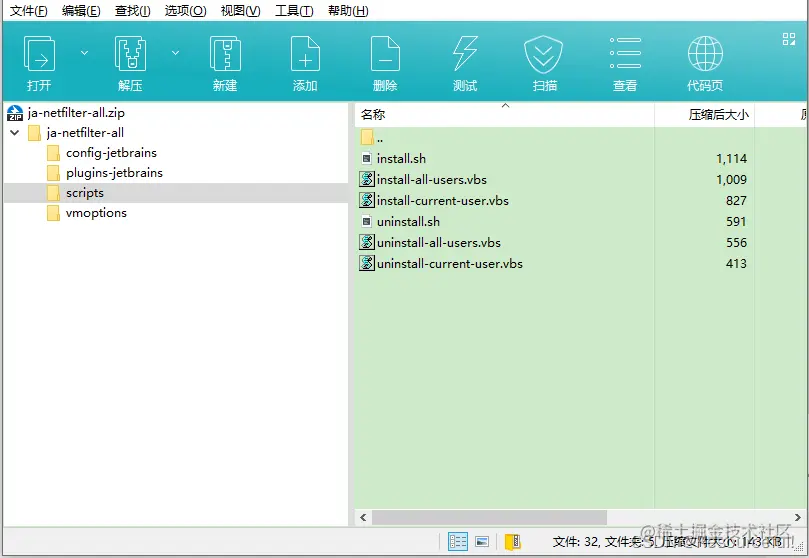809x558 pixels.
Task: Expand the dropdown arrow beside 打开
Action: 84,53
